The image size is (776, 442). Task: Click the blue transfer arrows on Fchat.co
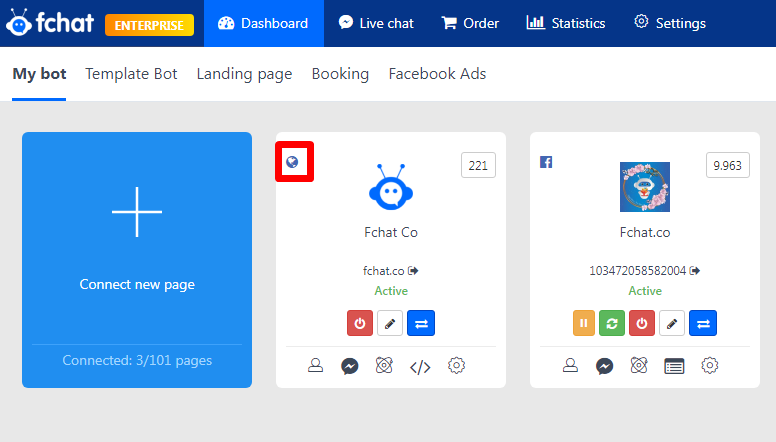click(703, 323)
